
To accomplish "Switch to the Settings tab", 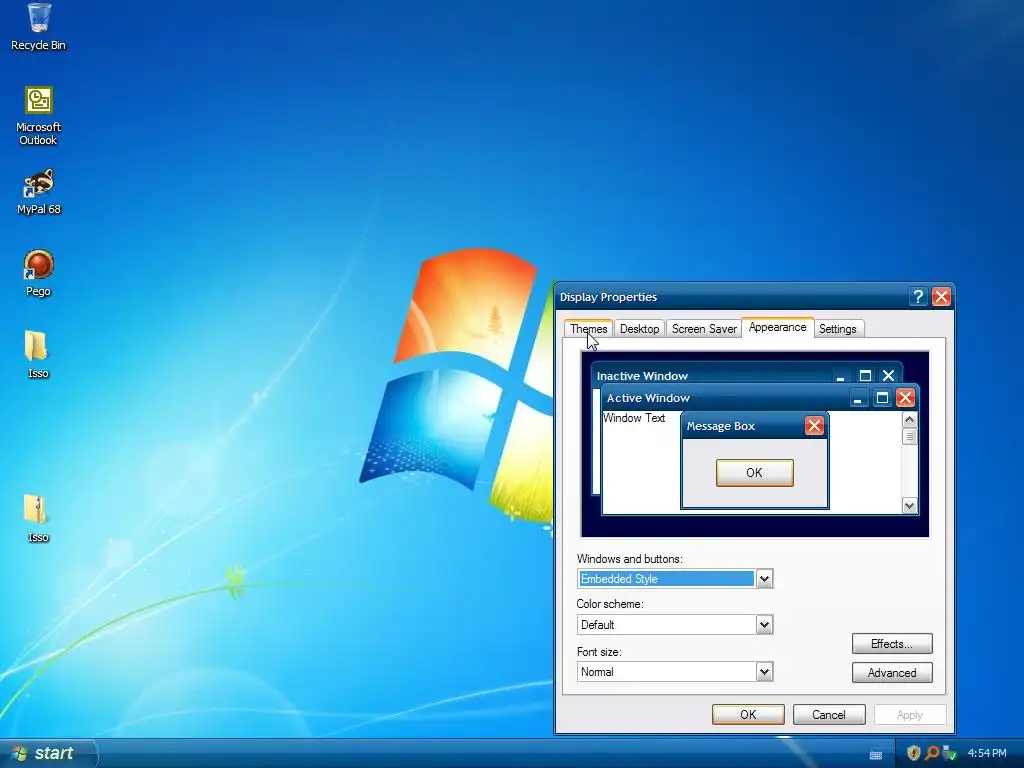I will click(x=837, y=328).
